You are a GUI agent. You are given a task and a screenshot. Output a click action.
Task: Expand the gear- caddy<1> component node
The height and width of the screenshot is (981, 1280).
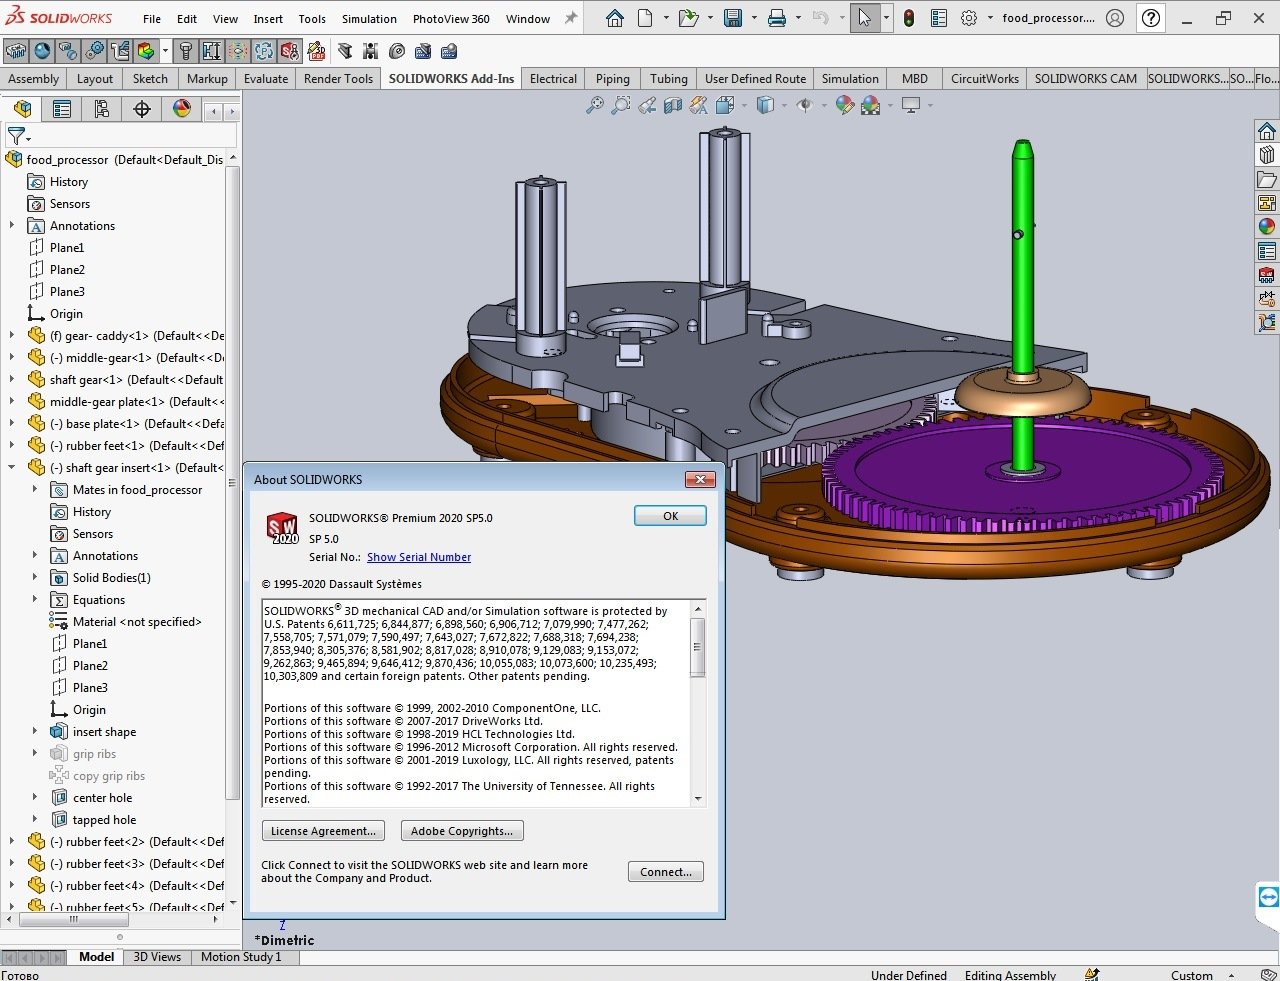tap(12, 335)
